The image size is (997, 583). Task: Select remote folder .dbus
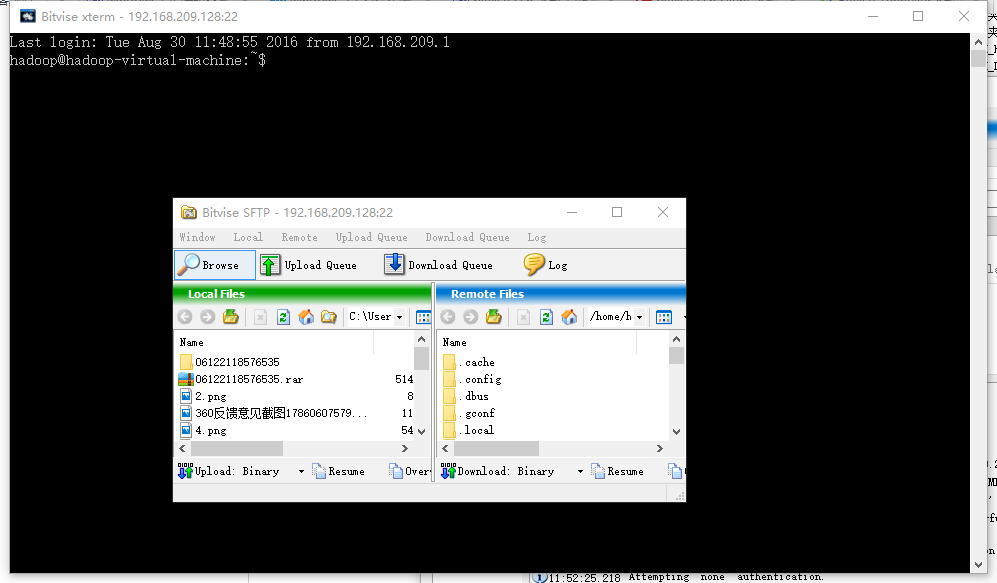(465, 396)
